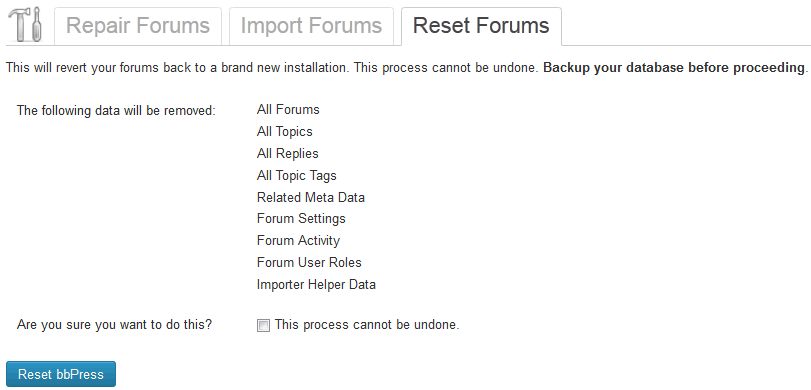Switch to the Repair Forums tab
This screenshot has width=811, height=390.
(138, 26)
